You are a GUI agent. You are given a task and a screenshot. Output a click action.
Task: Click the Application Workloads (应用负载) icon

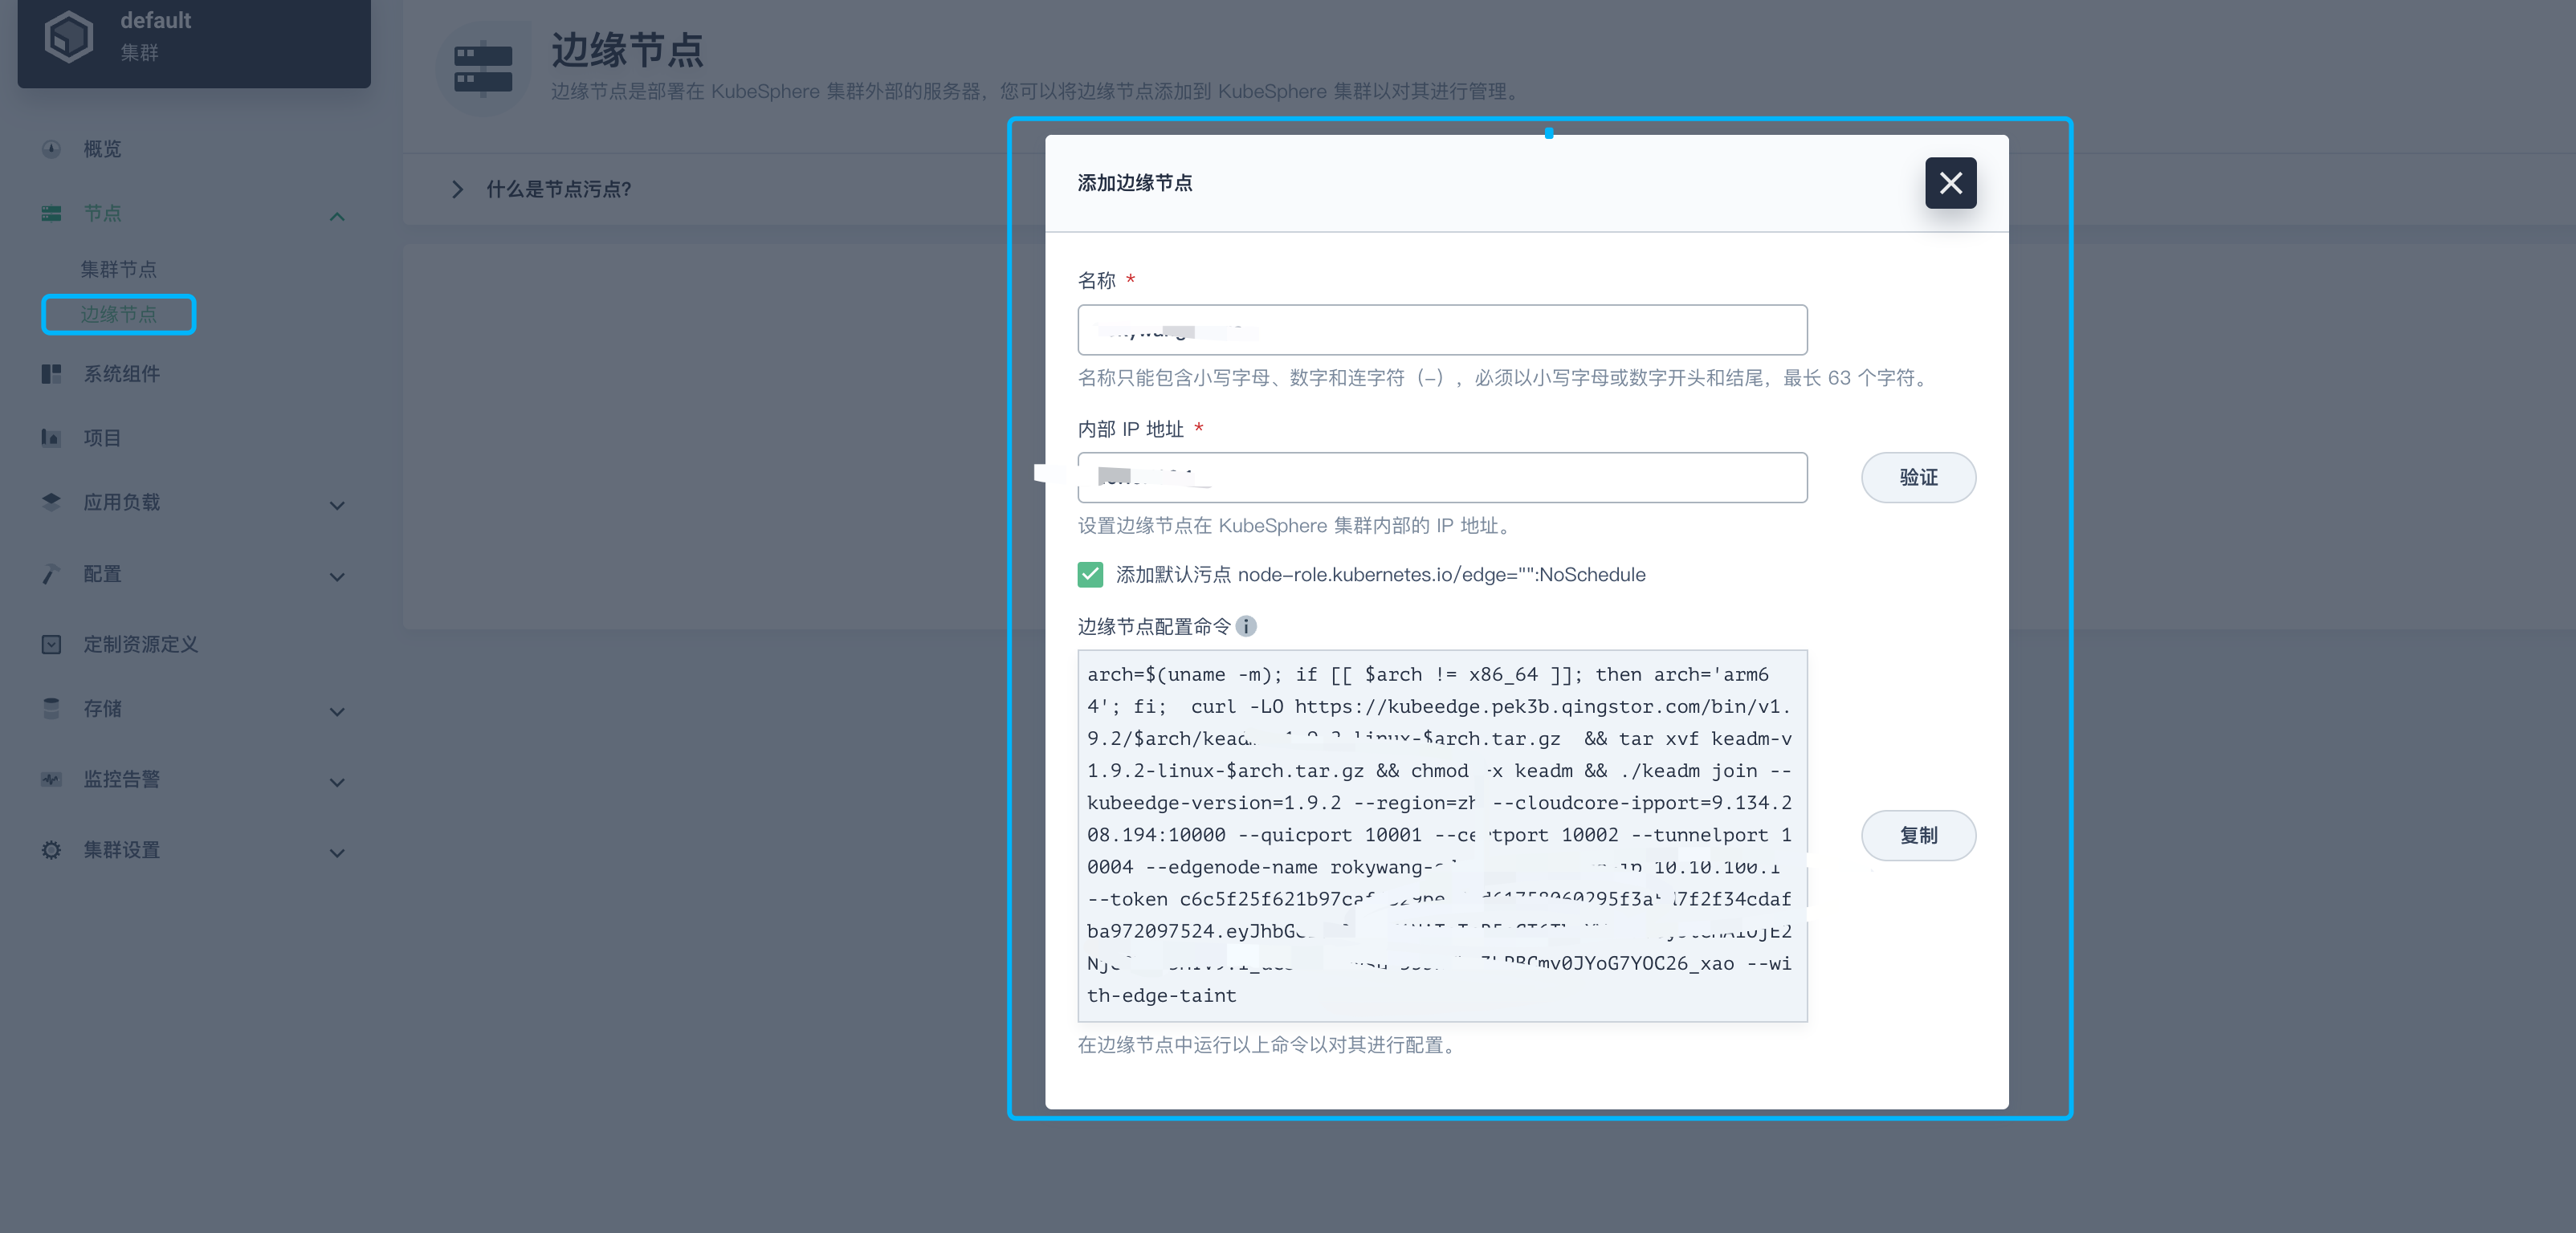pyautogui.click(x=51, y=502)
